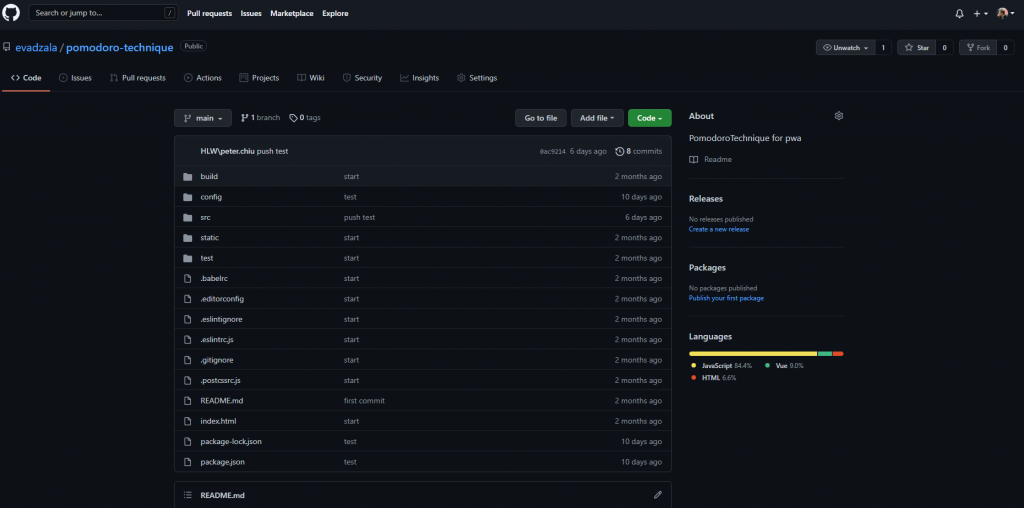Click the Star count of 0
This screenshot has height=508, width=1024.
pyautogui.click(x=944, y=48)
